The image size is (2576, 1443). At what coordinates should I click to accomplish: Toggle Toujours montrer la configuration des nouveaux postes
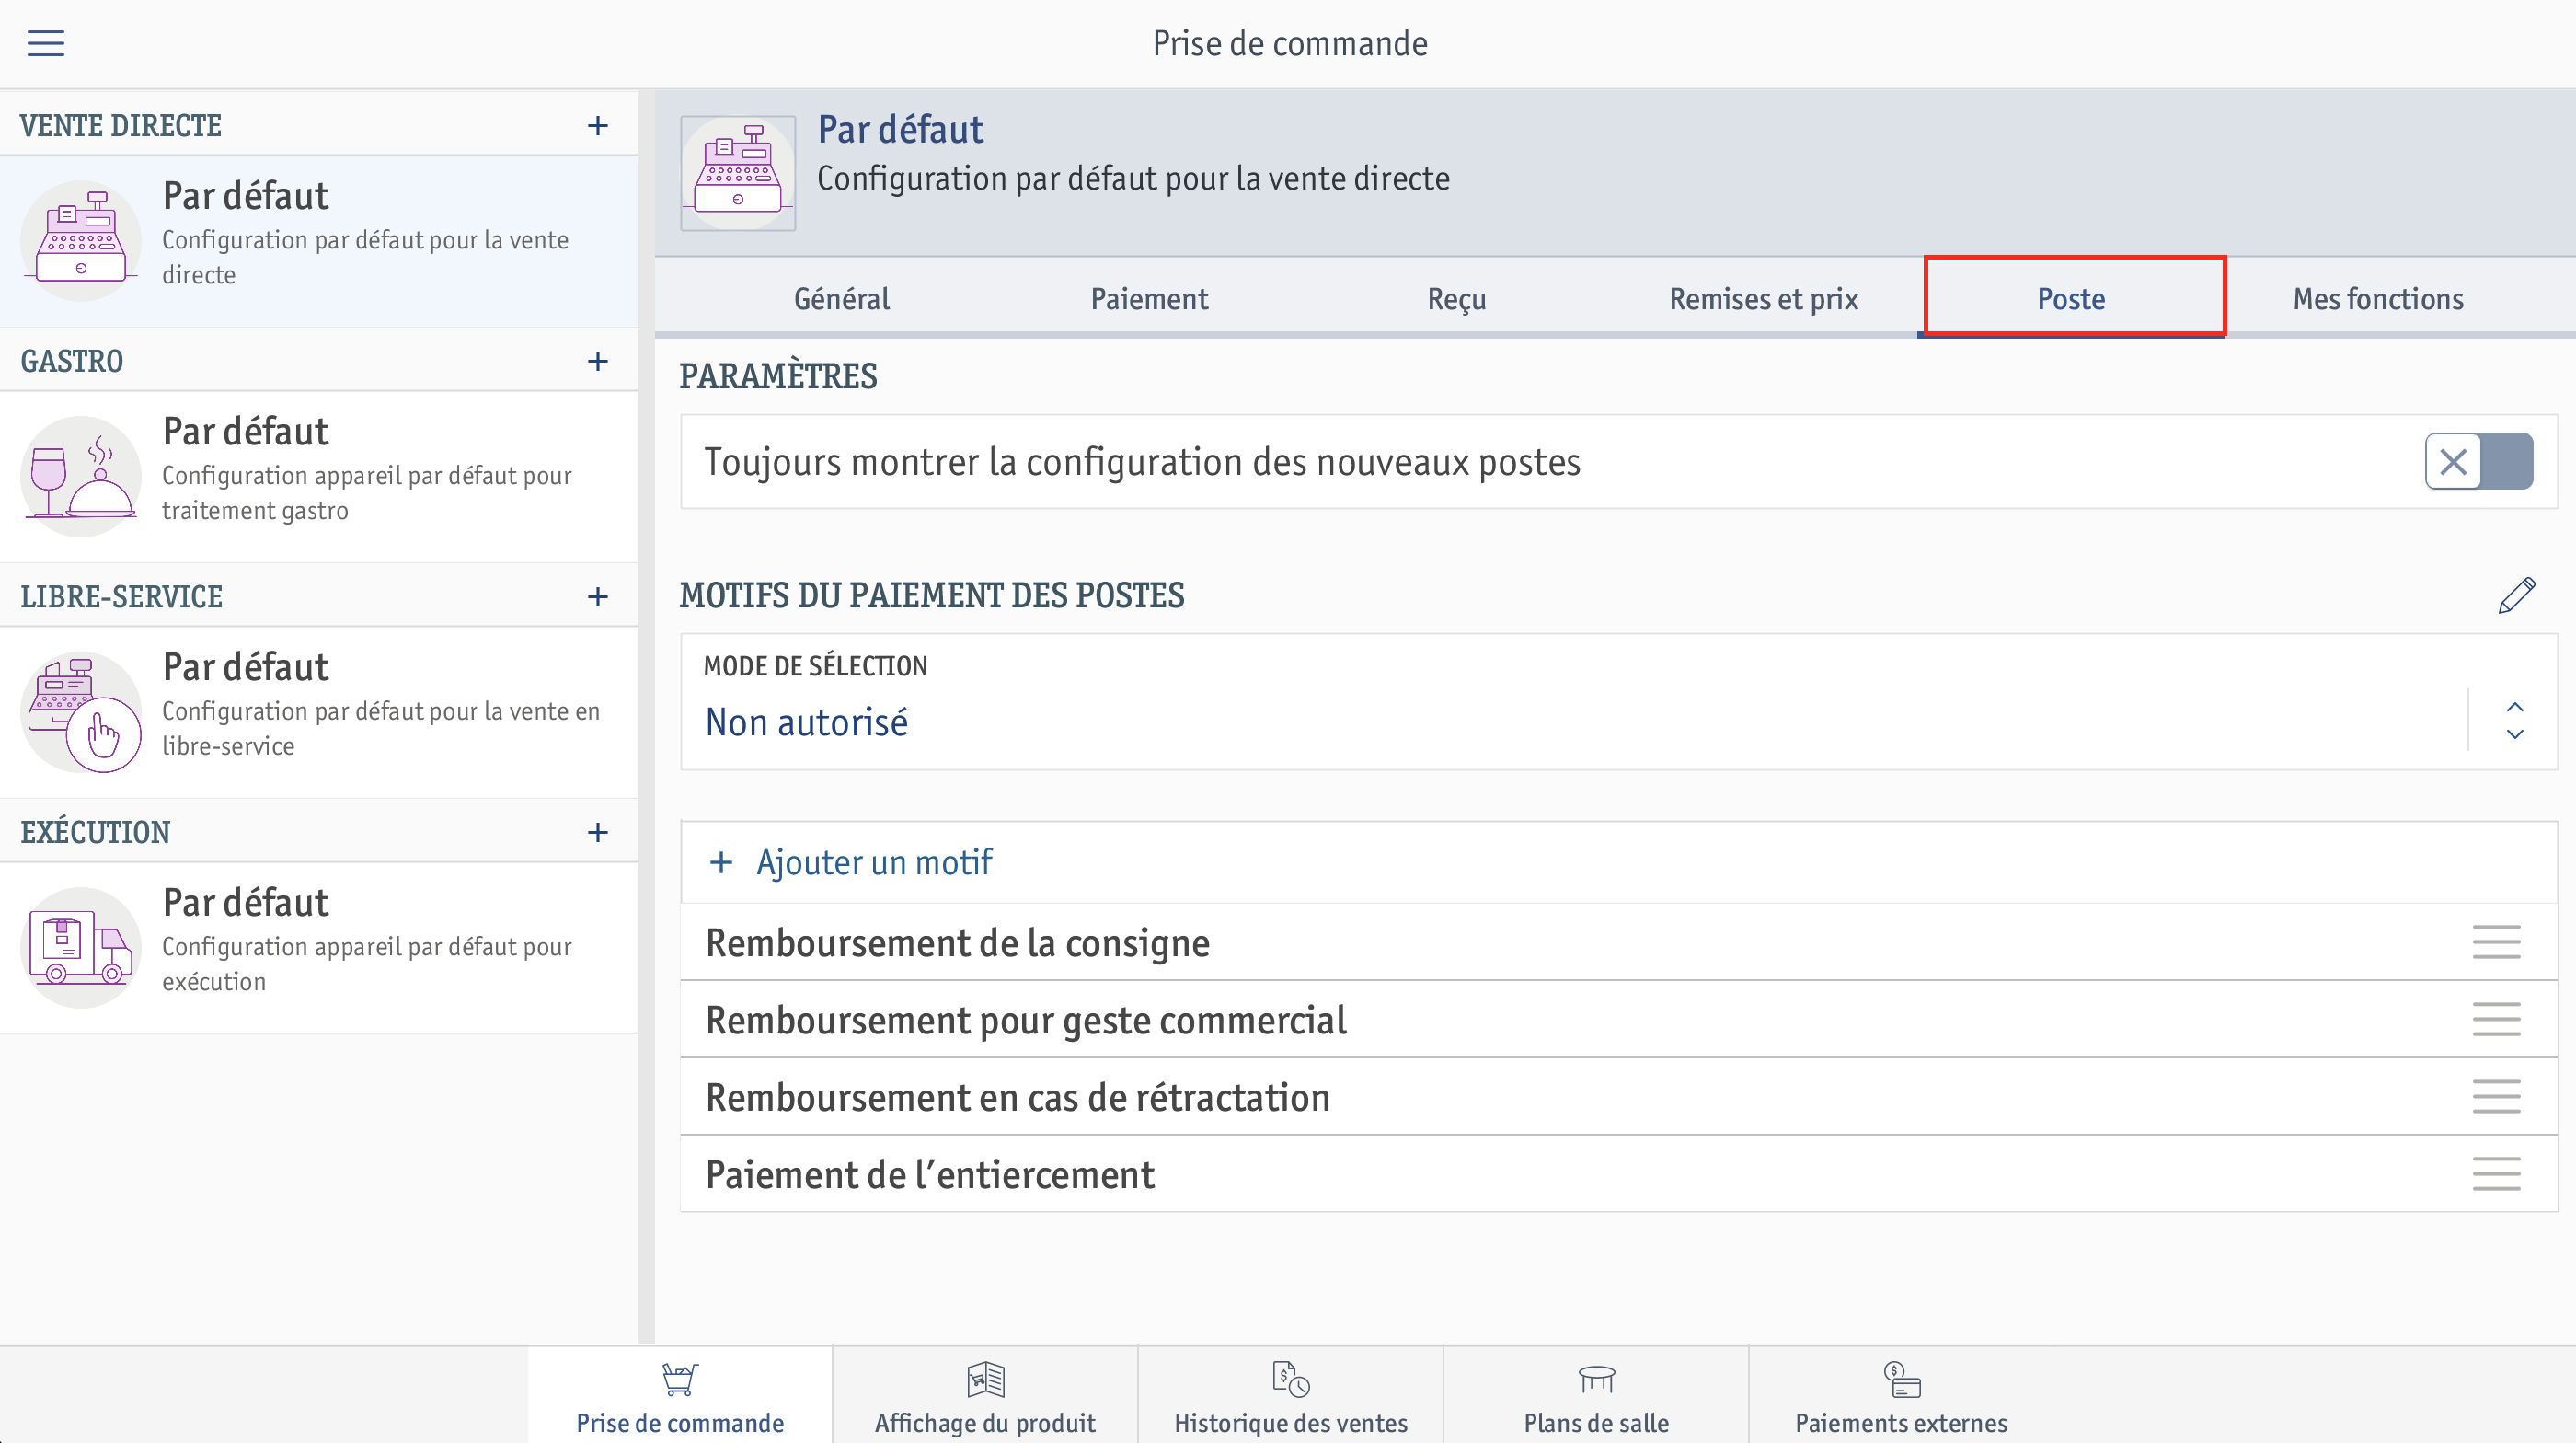[x=2478, y=461]
